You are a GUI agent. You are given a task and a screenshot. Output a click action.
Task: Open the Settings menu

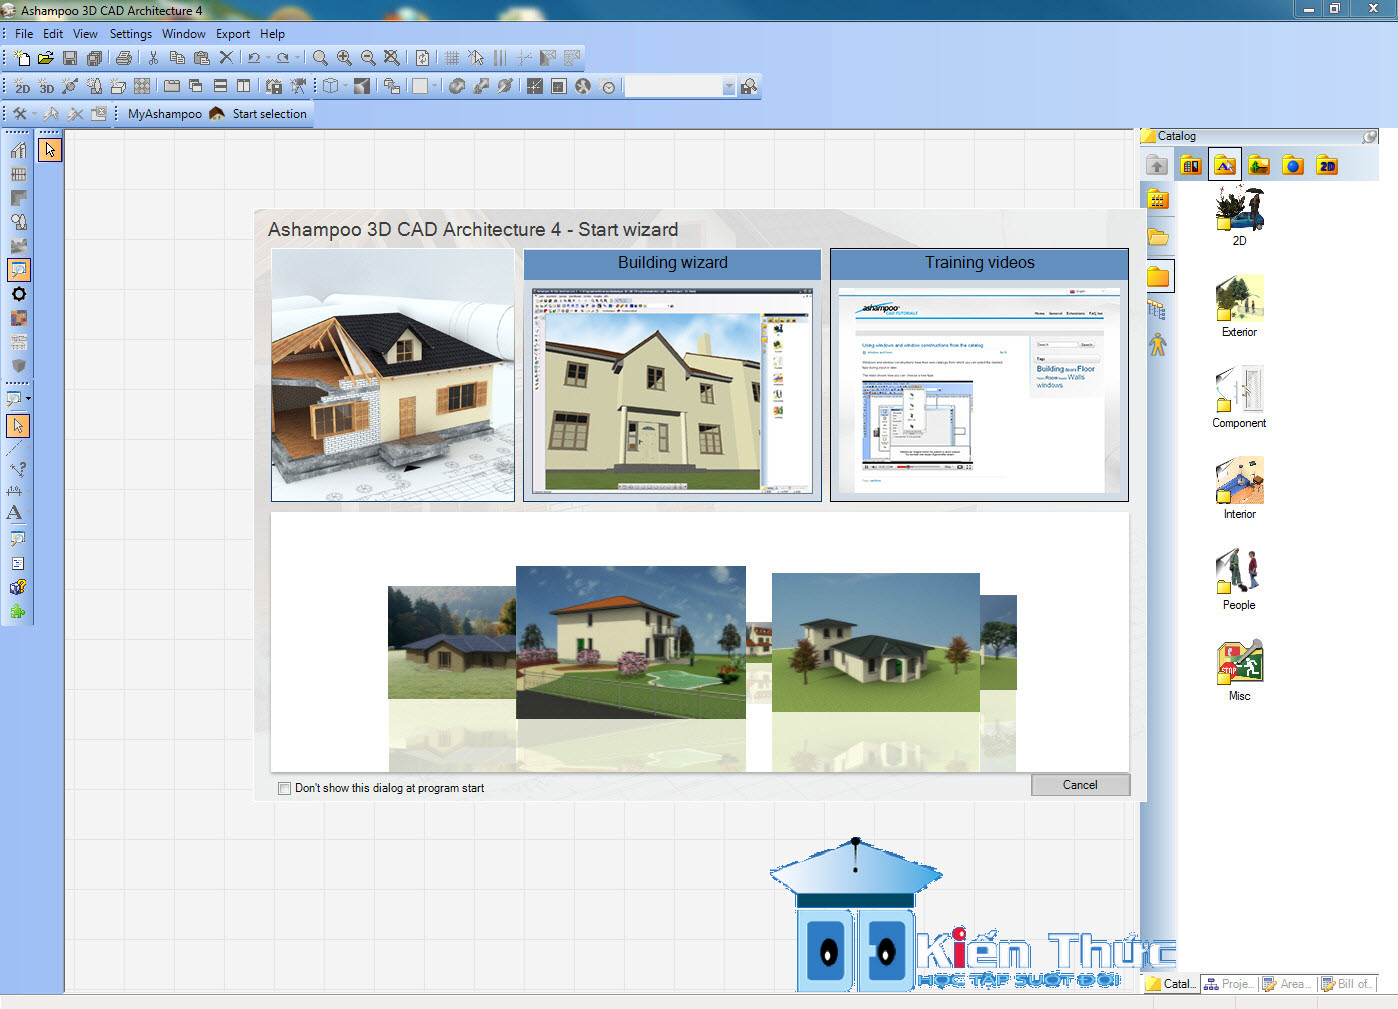pyautogui.click(x=131, y=34)
